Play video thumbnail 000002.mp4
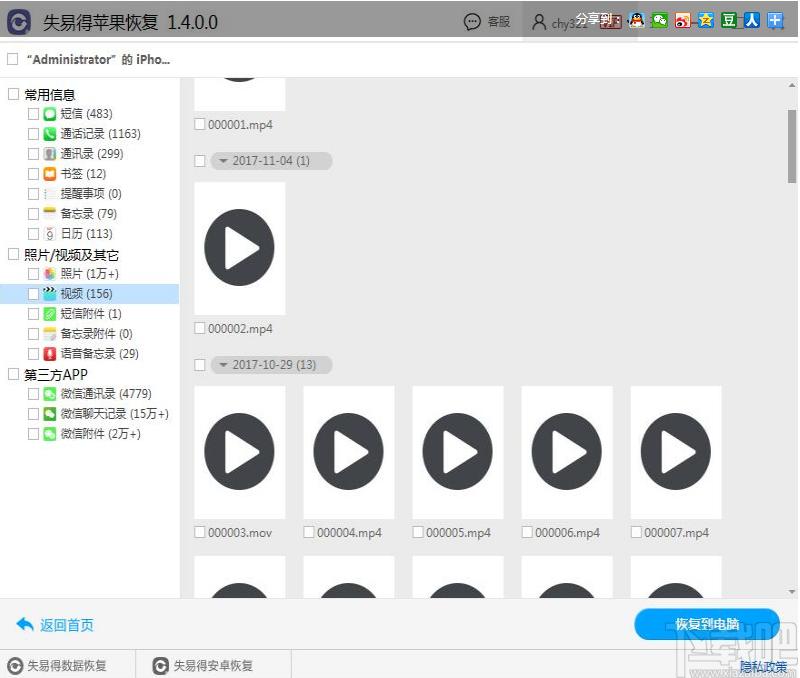The image size is (800, 678). click(x=239, y=248)
